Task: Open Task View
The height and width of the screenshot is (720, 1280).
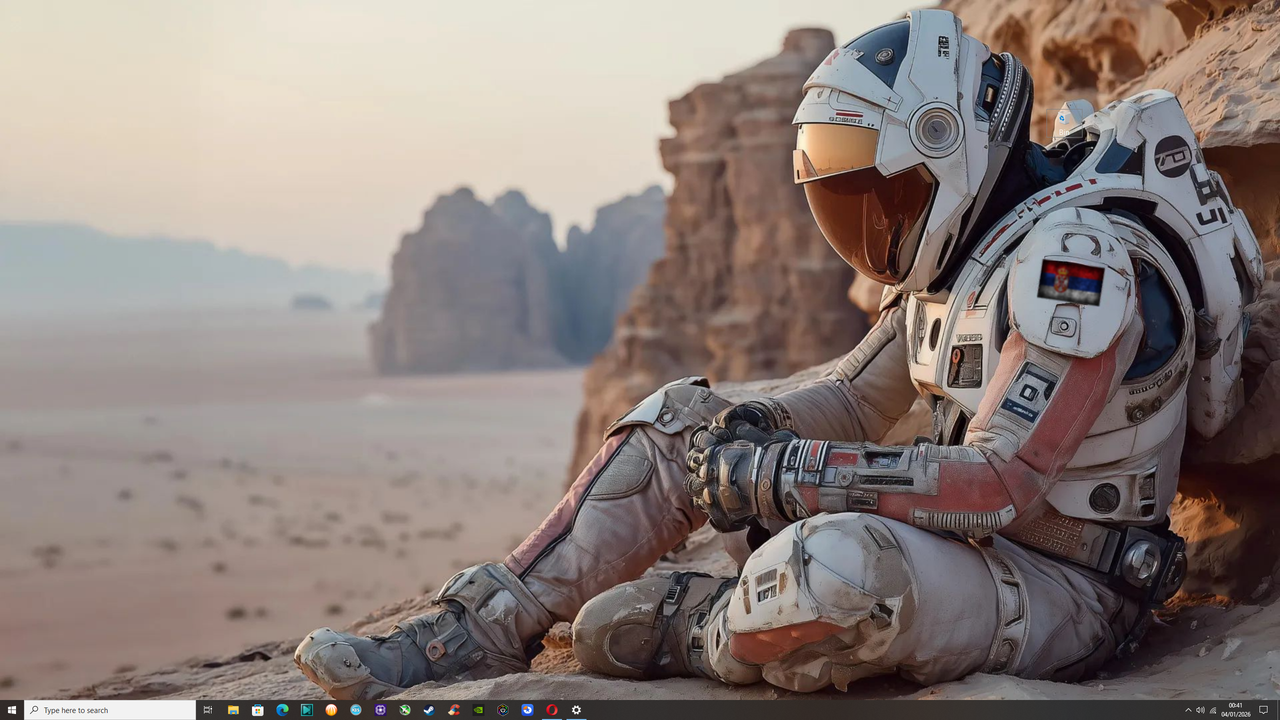Action: 207,710
